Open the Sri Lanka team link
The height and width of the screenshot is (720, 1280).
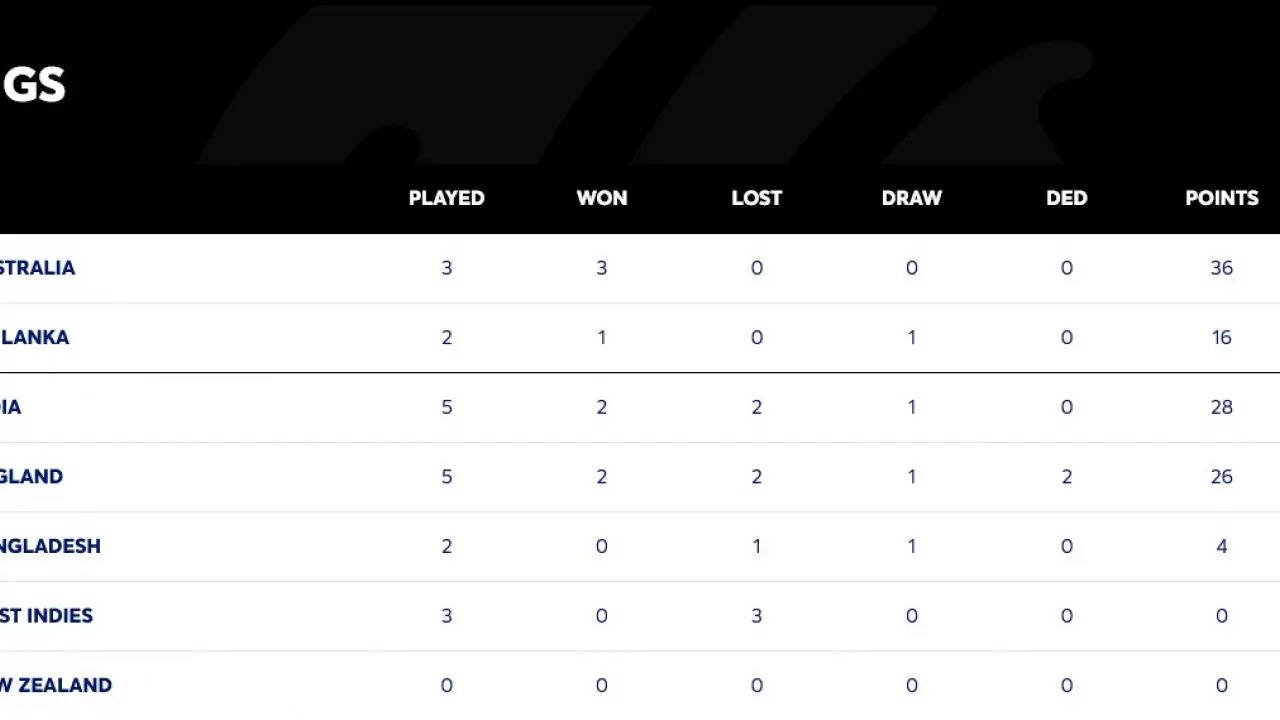[x=34, y=337]
